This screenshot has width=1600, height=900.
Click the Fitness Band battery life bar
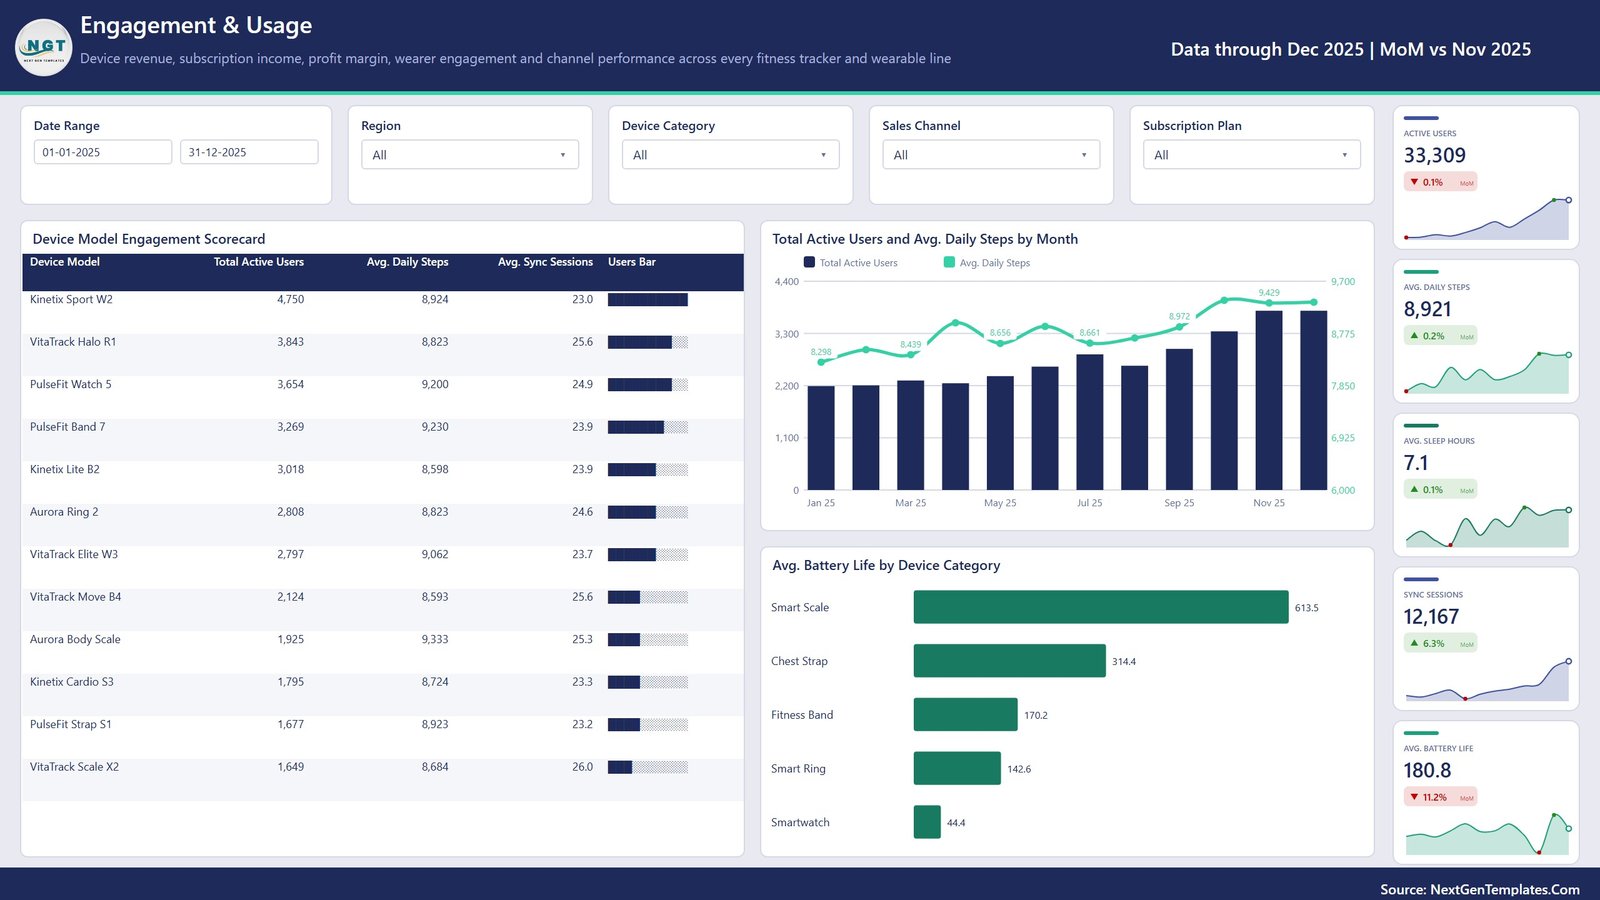966,715
